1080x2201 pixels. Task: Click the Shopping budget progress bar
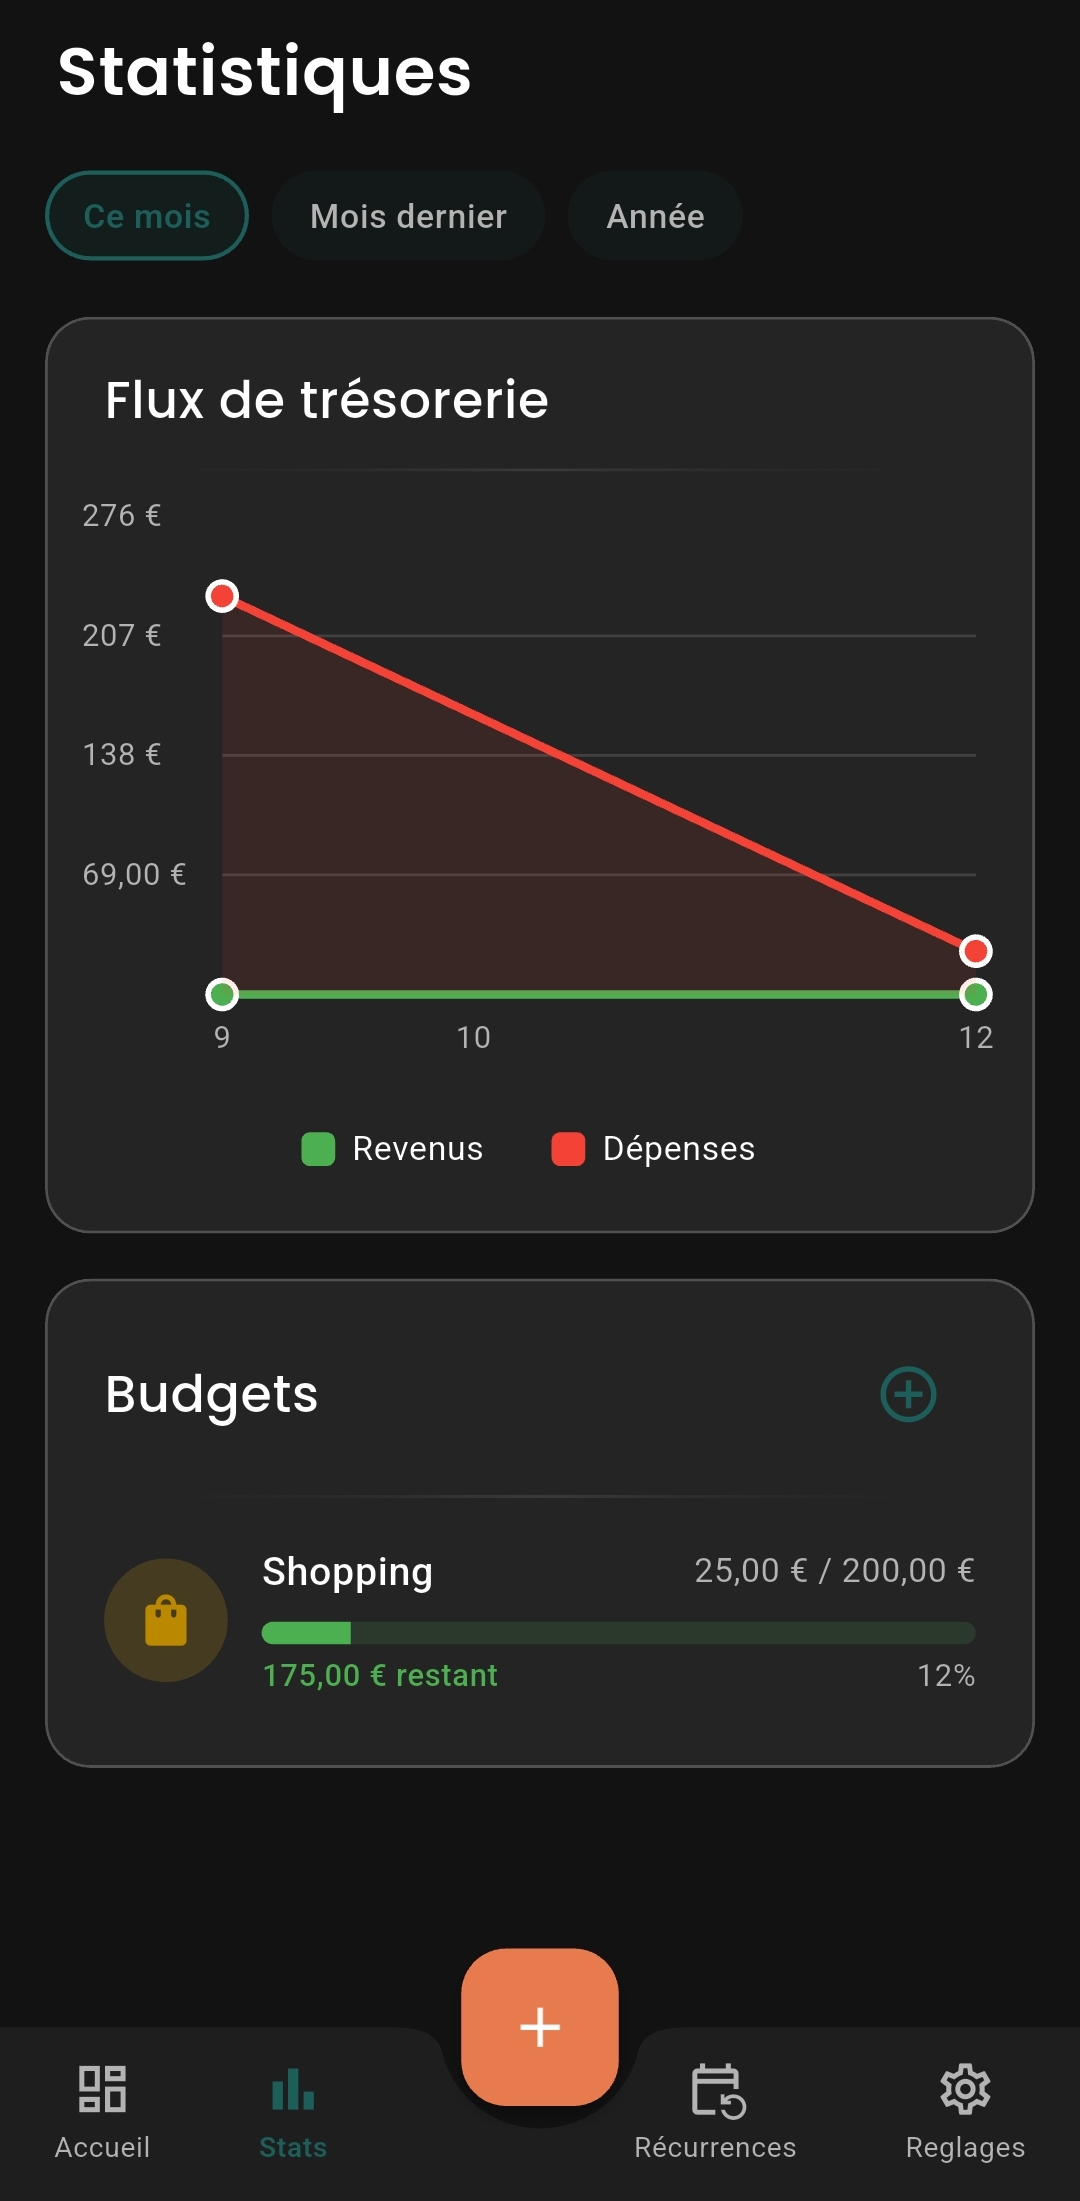pyautogui.click(x=618, y=1633)
